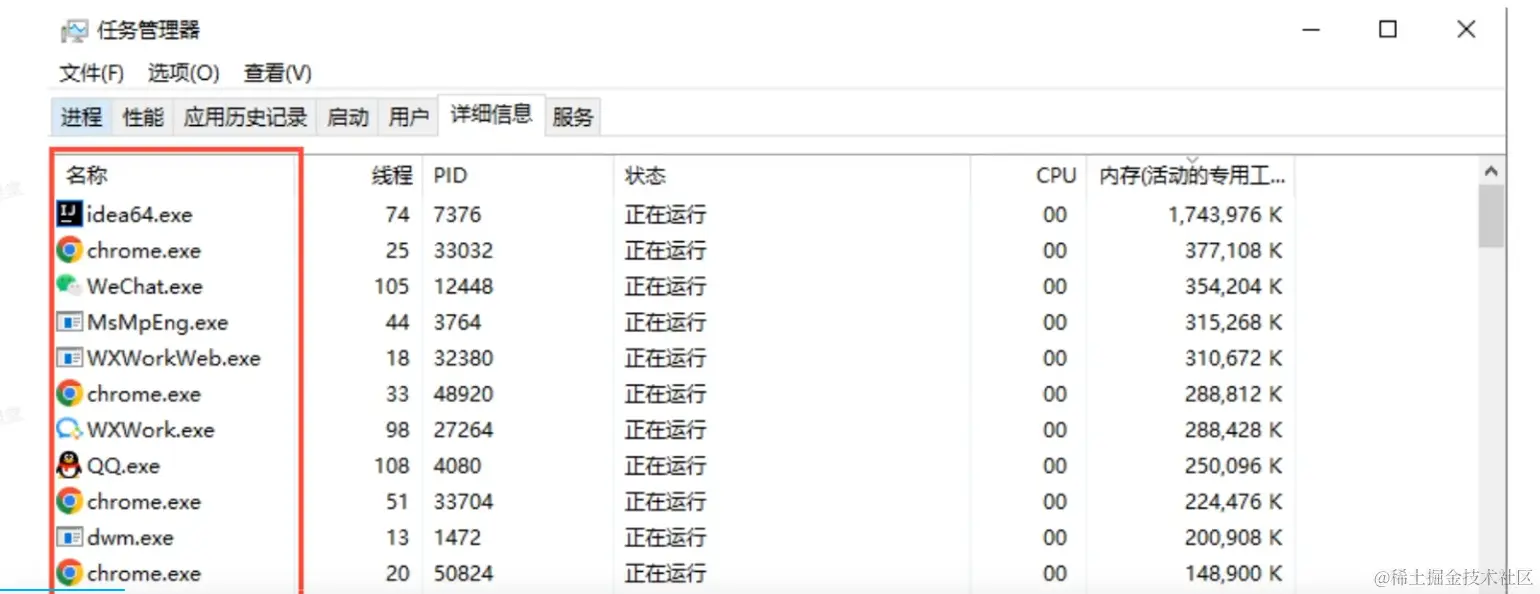The image size is (1540, 594).
Task: Click PID value 7376
Action: [x=457, y=214]
